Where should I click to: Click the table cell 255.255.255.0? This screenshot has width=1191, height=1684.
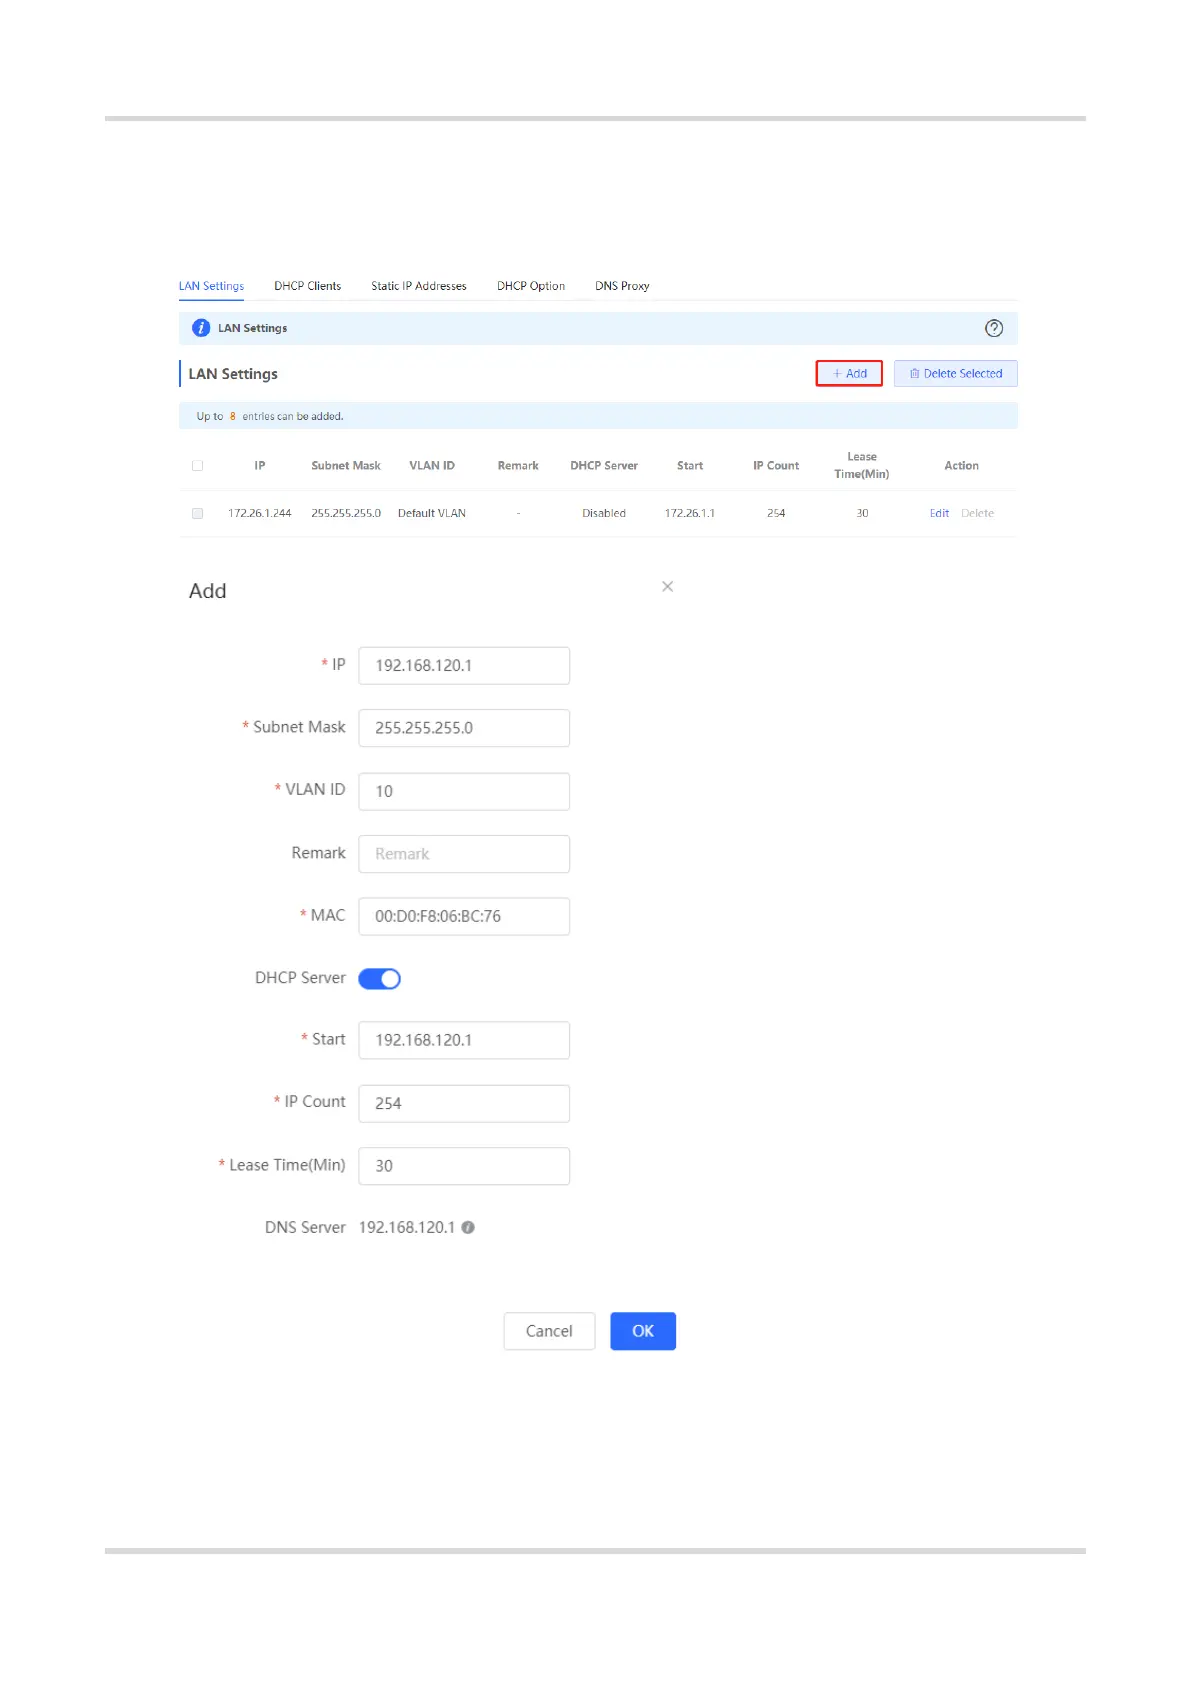point(346,513)
